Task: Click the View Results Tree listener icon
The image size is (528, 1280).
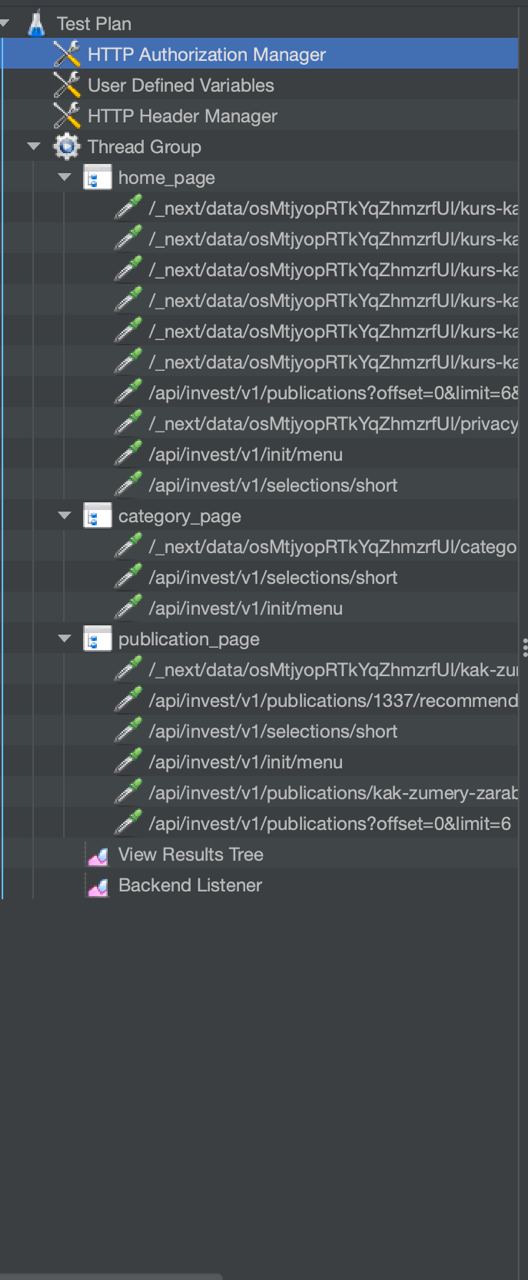Action: (97, 855)
